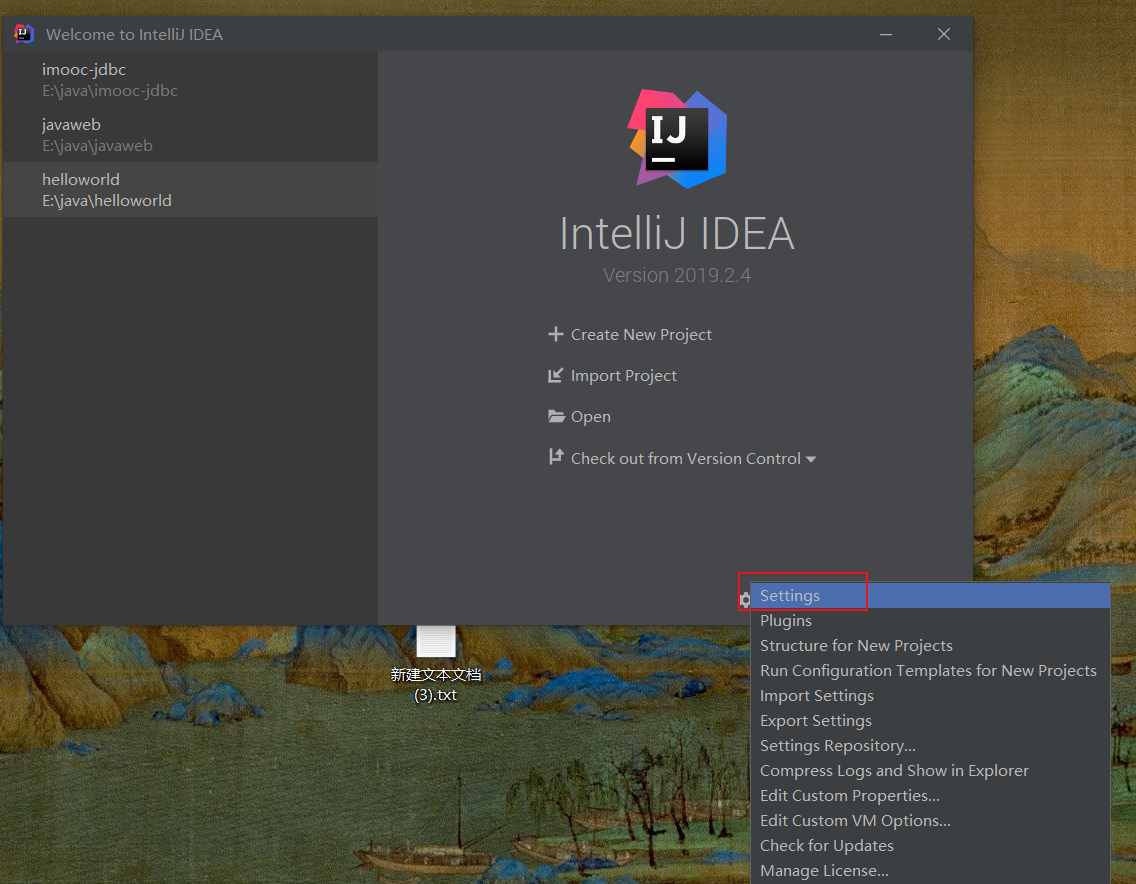Select Check for Updates

(930, 846)
